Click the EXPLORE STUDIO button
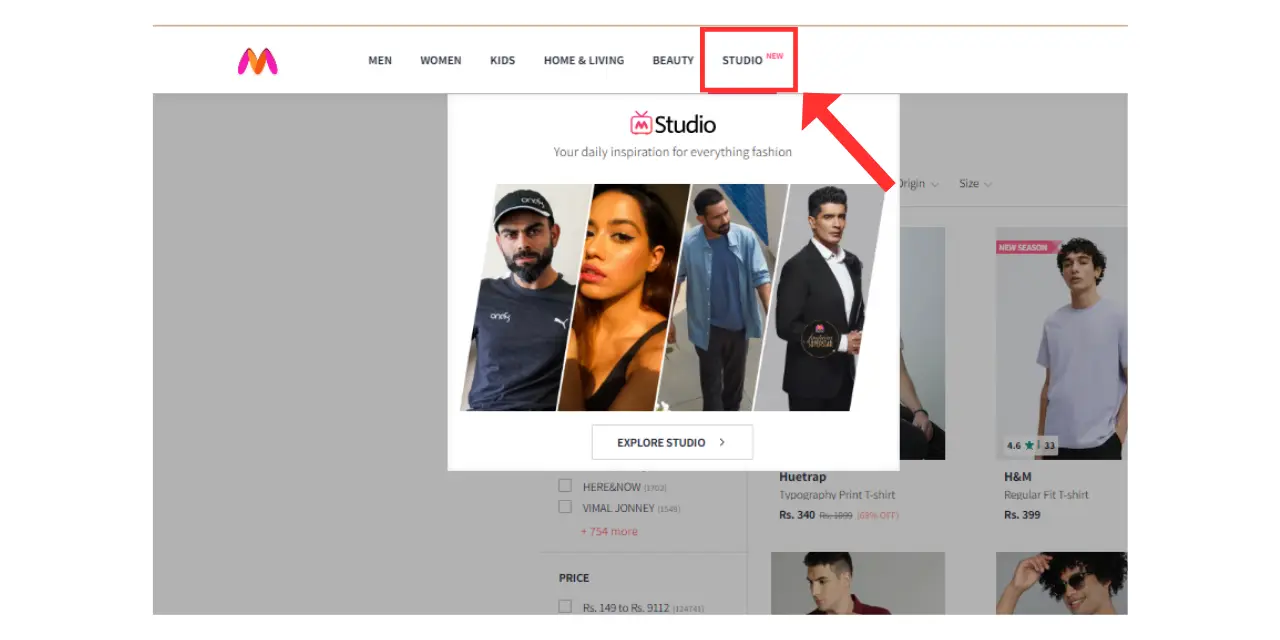The width and height of the screenshot is (1280, 640). click(x=672, y=442)
